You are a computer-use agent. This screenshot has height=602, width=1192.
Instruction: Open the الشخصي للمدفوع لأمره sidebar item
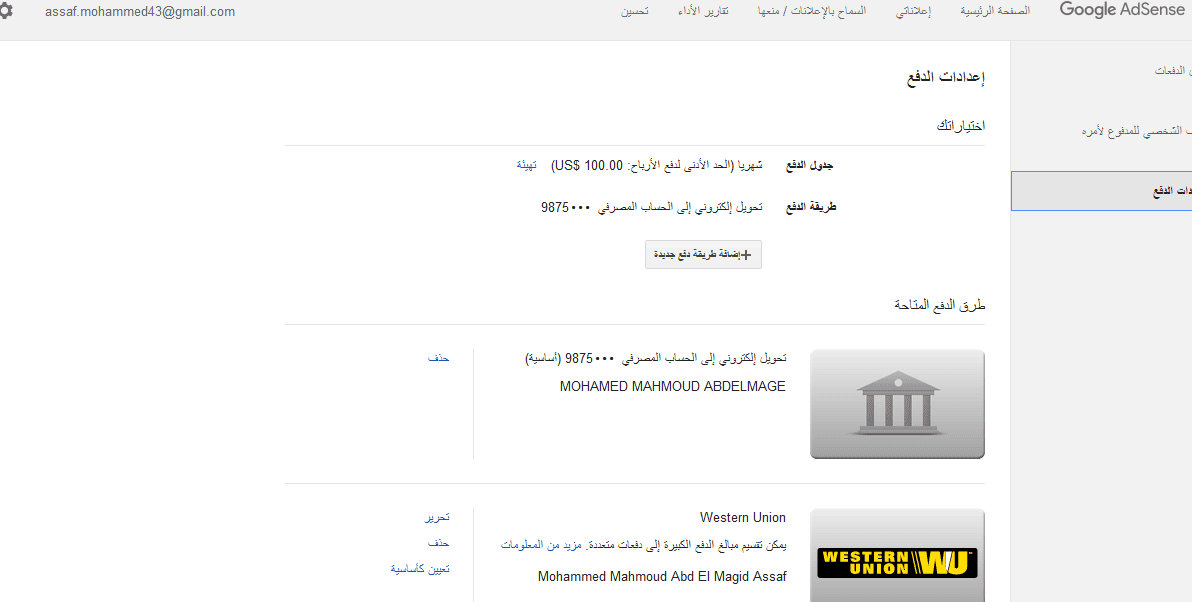point(1137,131)
